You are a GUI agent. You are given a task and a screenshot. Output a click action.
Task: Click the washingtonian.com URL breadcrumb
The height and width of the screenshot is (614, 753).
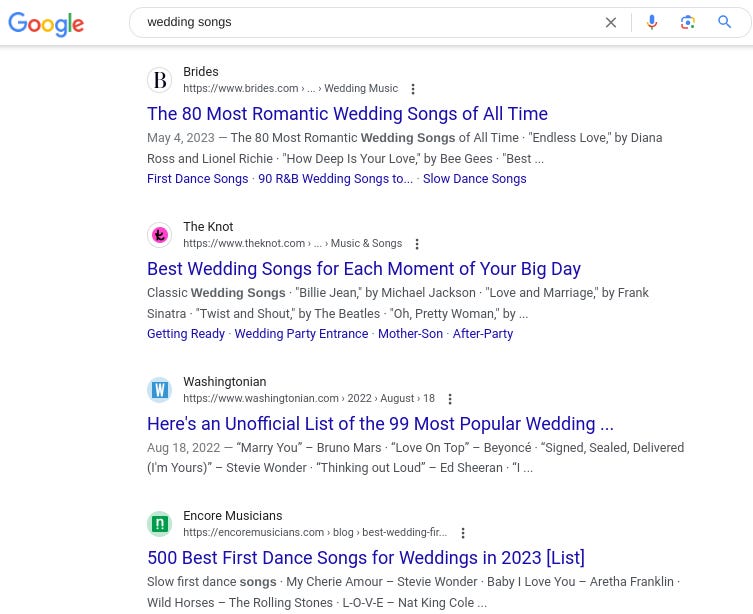point(309,398)
